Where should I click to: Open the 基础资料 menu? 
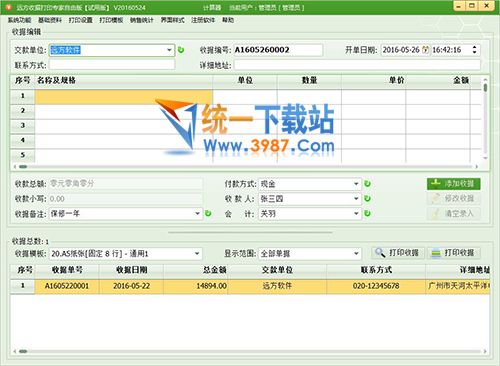[x=50, y=20]
